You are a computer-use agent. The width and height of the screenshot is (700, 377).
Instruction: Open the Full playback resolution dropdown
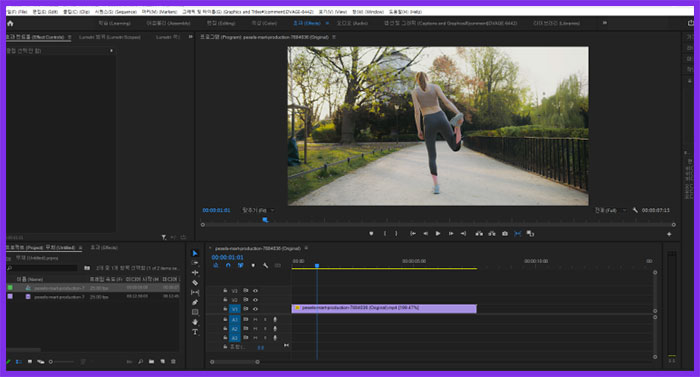pyautogui.click(x=610, y=210)
